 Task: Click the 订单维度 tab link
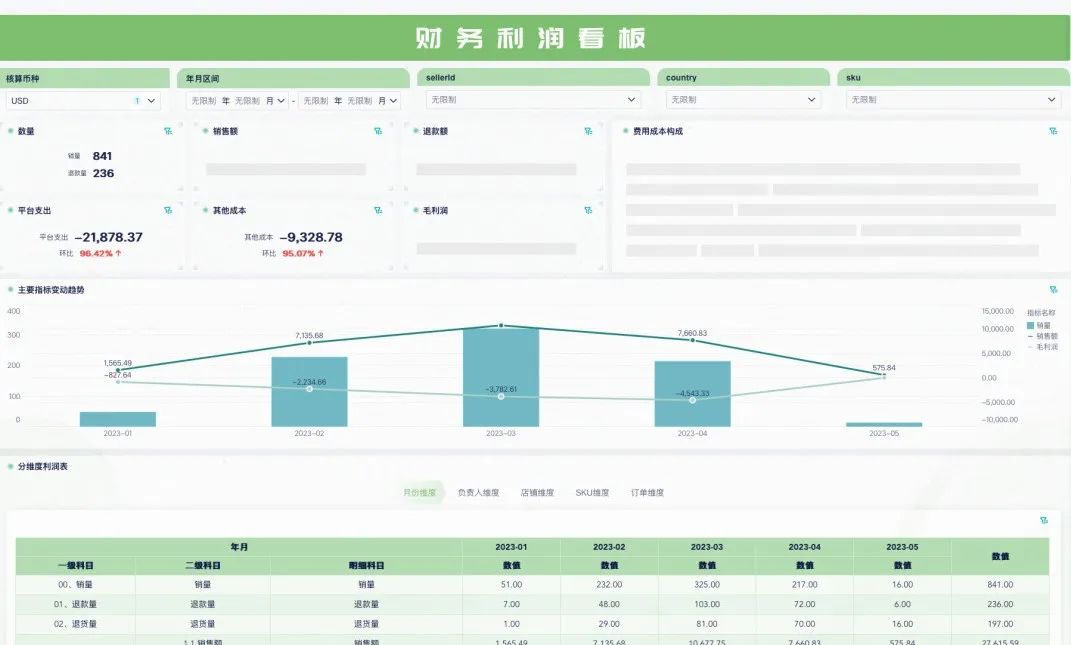click(647, 493)
